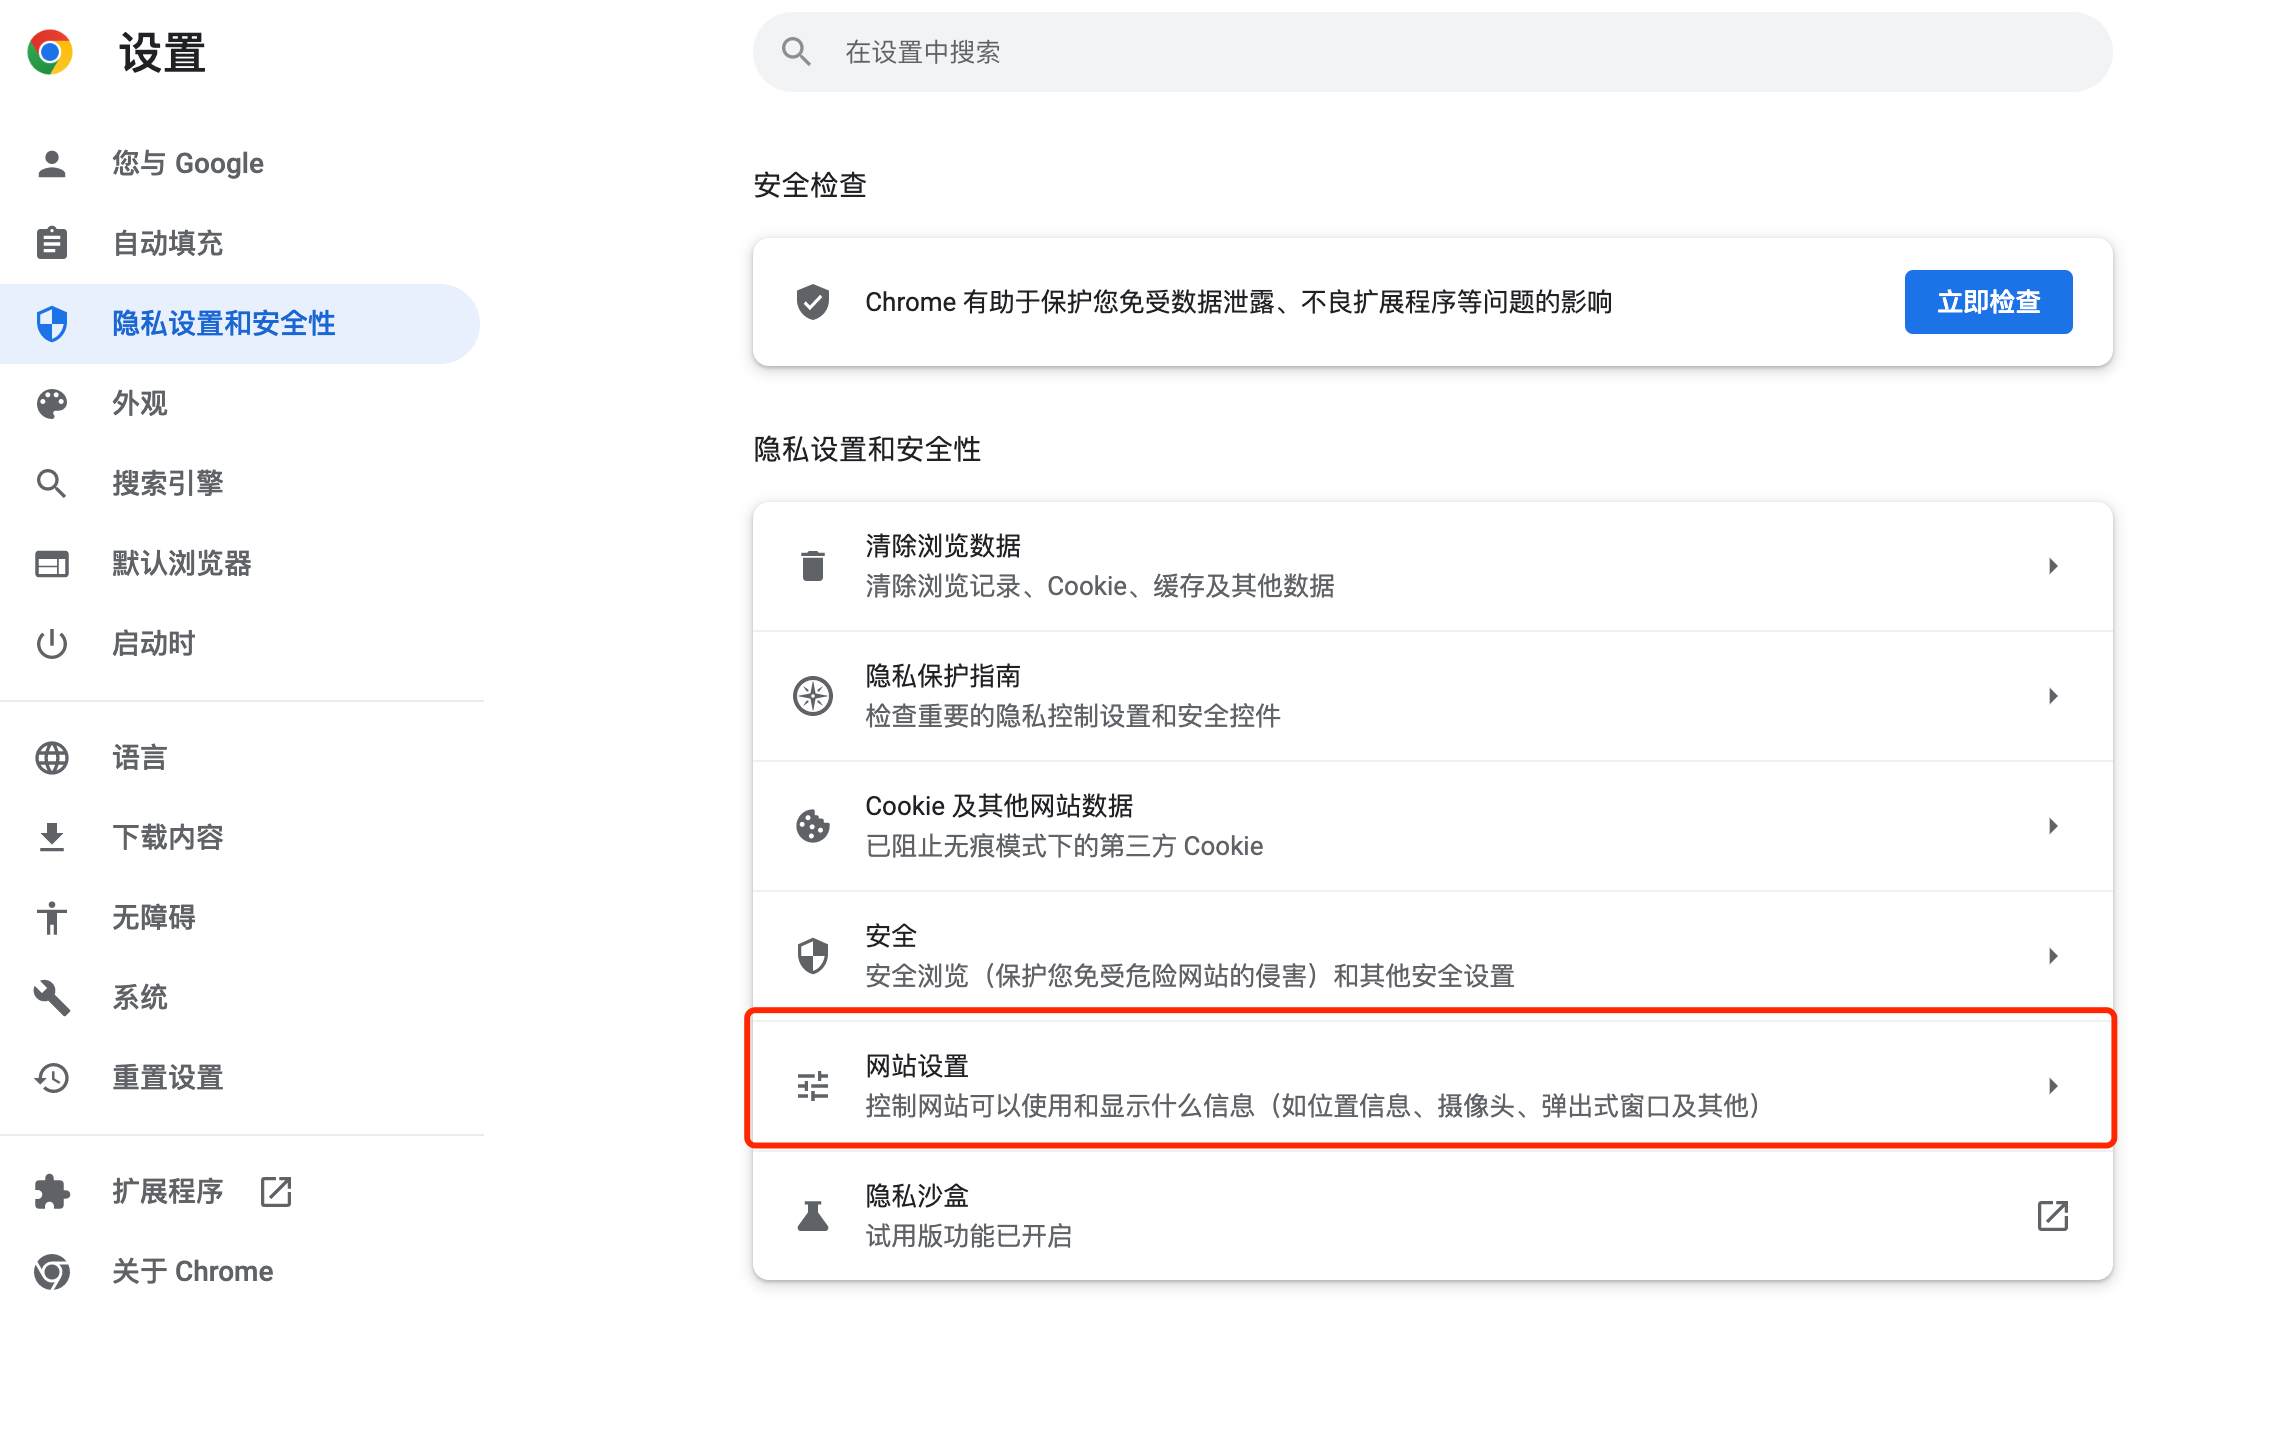Expand the 清除浏览数据 row arrow
The height and width of the screenshot is (1448, 2292).
pos(2052,565)
